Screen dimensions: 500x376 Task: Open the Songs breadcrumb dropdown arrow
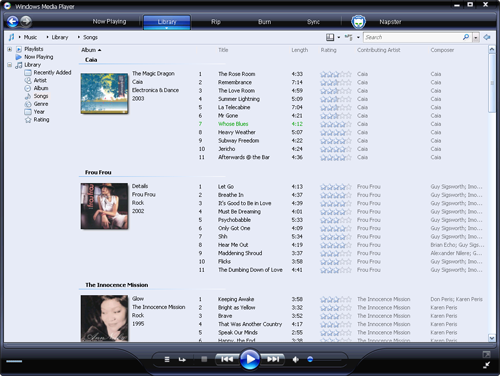tap(79, 37)
